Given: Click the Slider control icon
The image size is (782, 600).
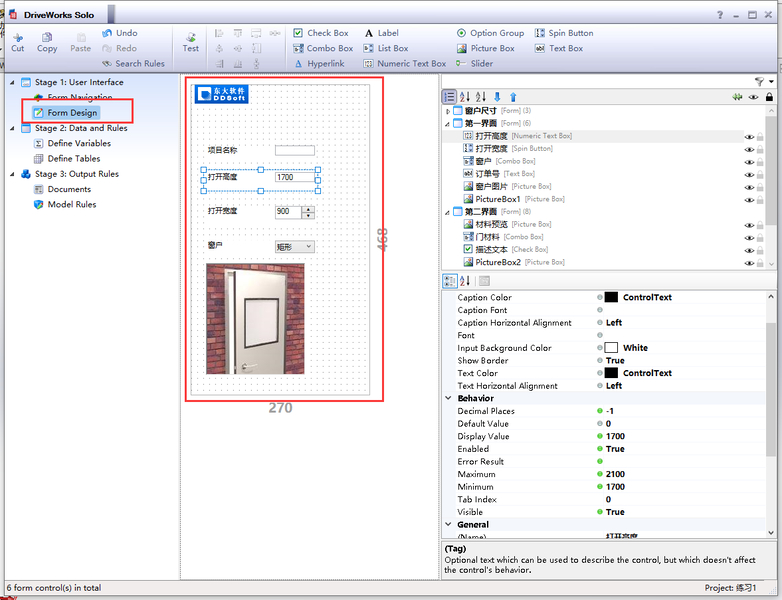Looking at the screenshot, I should [x=461, y=63].
